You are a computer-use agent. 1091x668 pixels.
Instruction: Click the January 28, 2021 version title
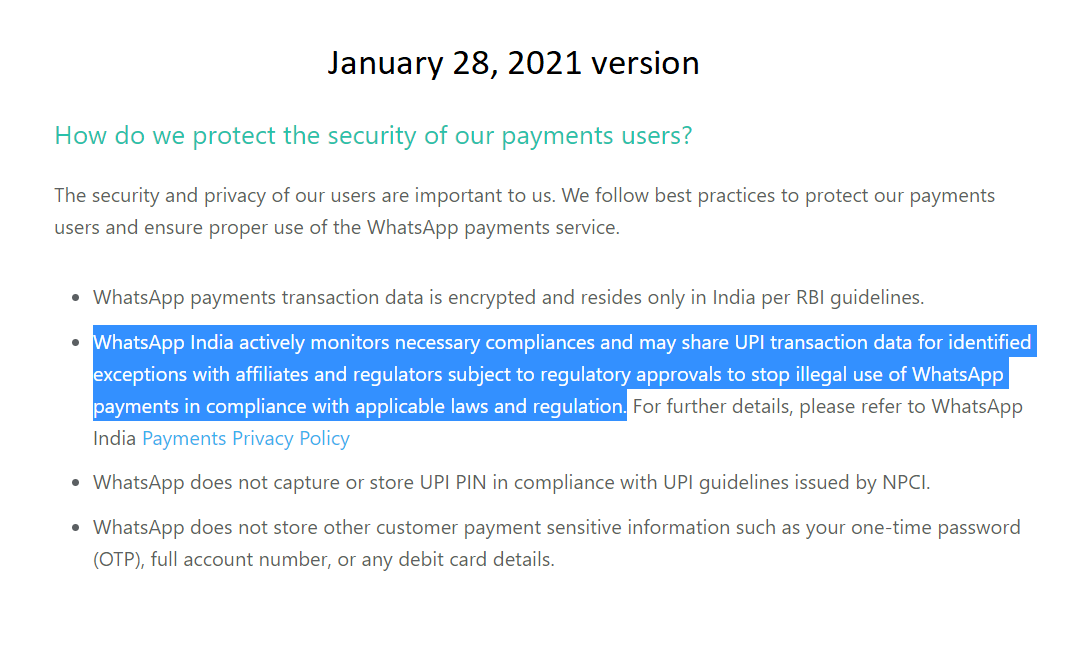513,63
